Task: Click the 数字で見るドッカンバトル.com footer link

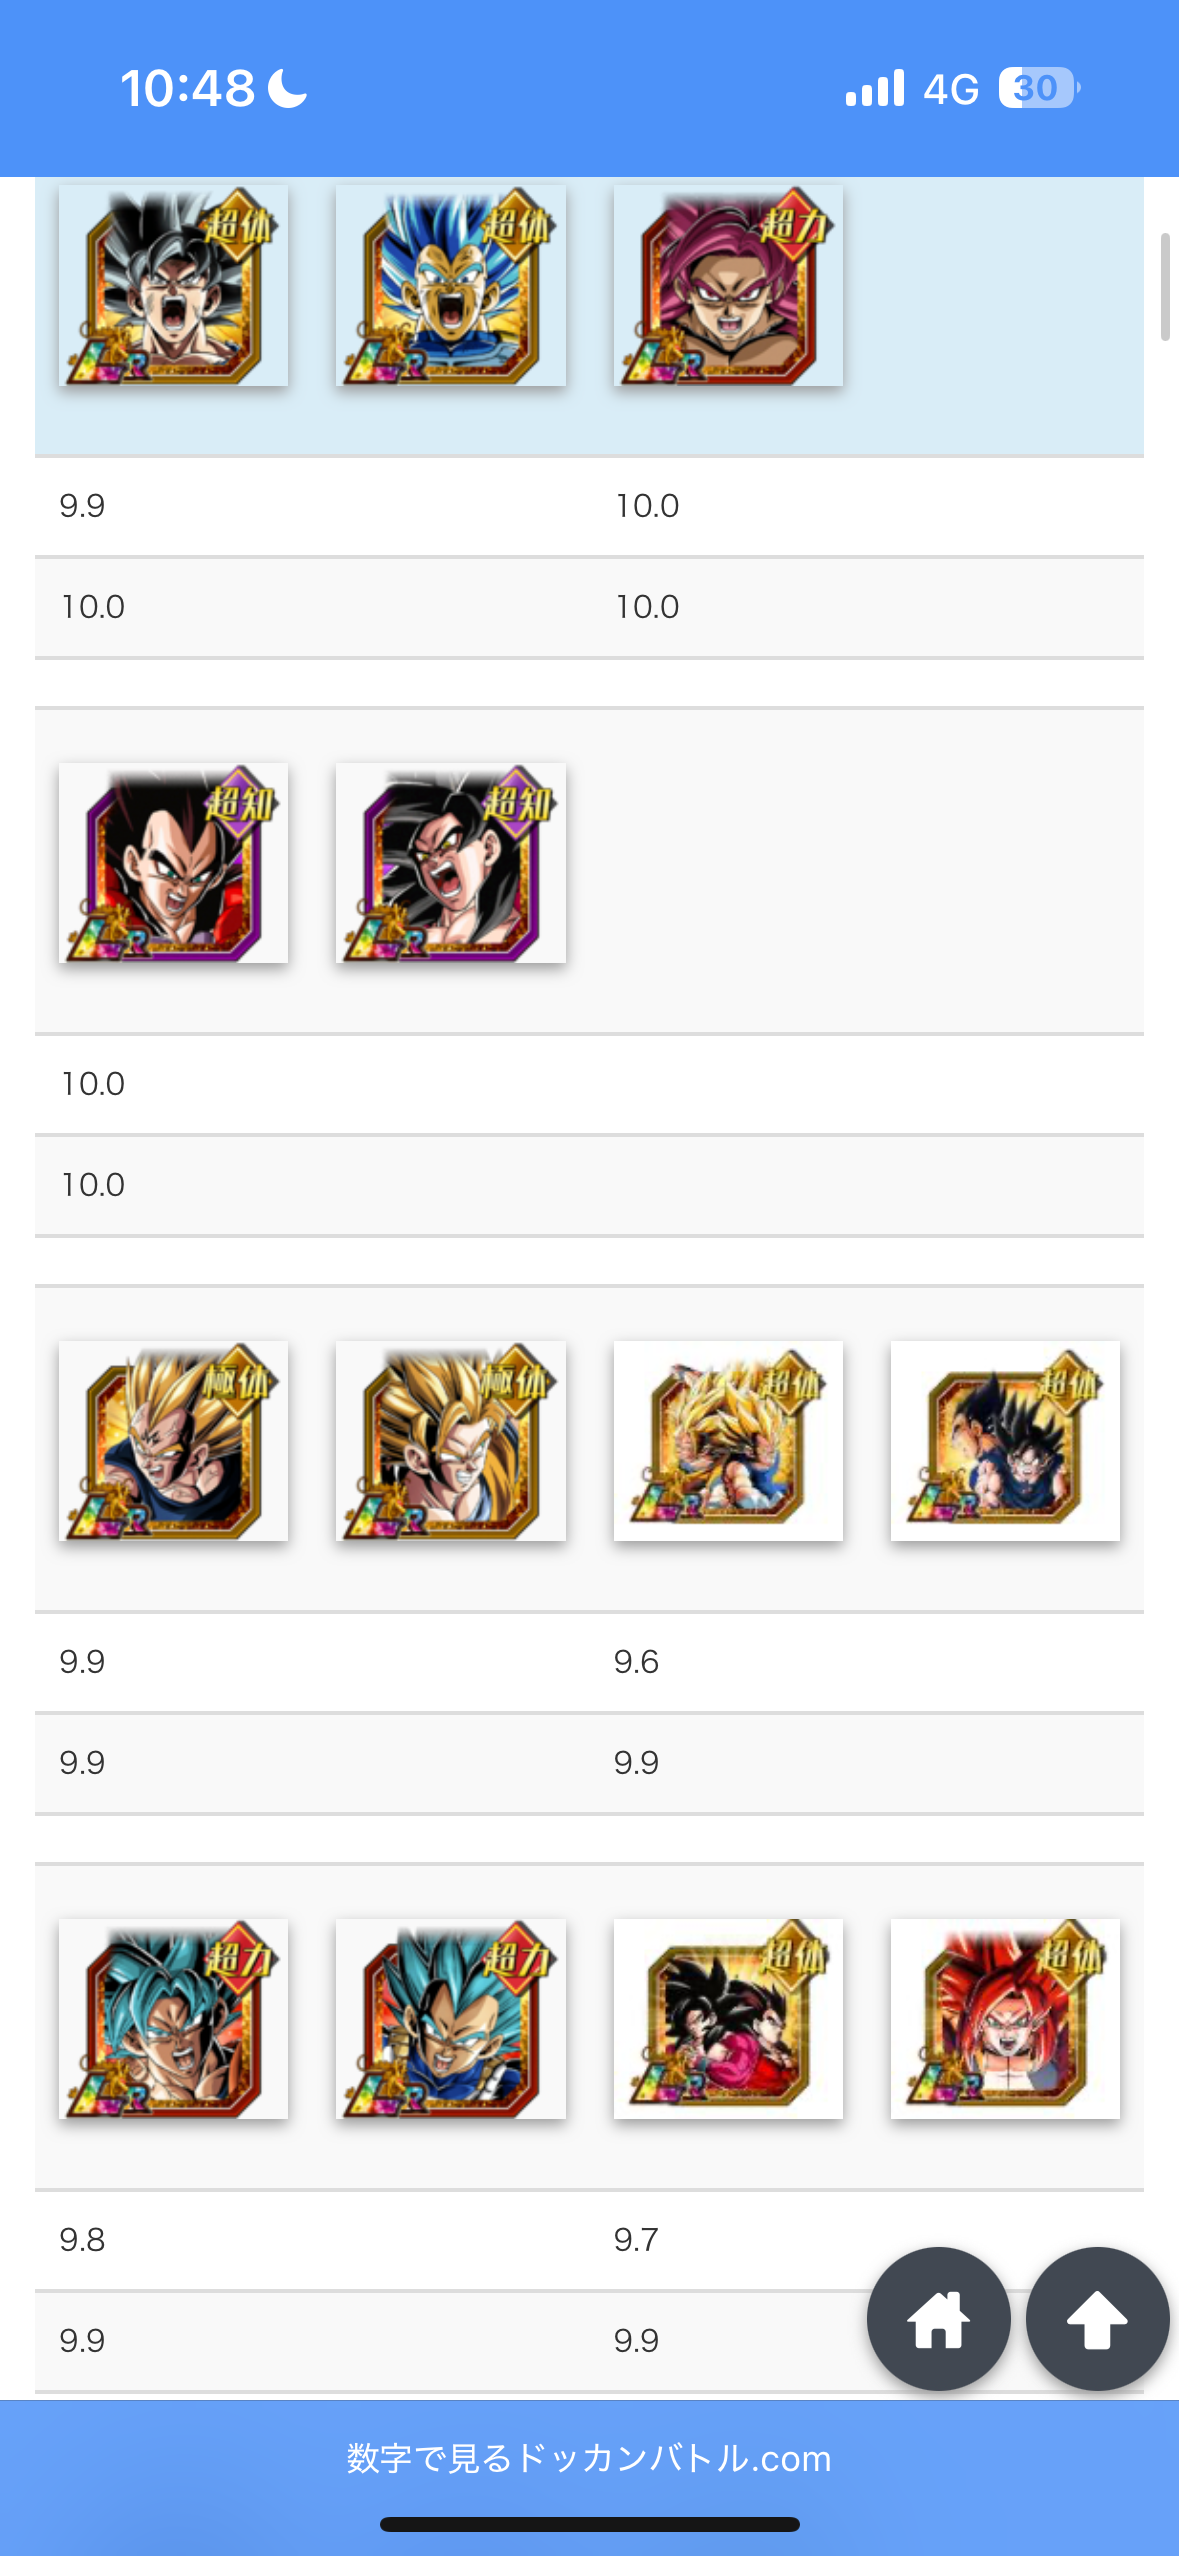Action: pyautogui.click(x=589, y=2458)
